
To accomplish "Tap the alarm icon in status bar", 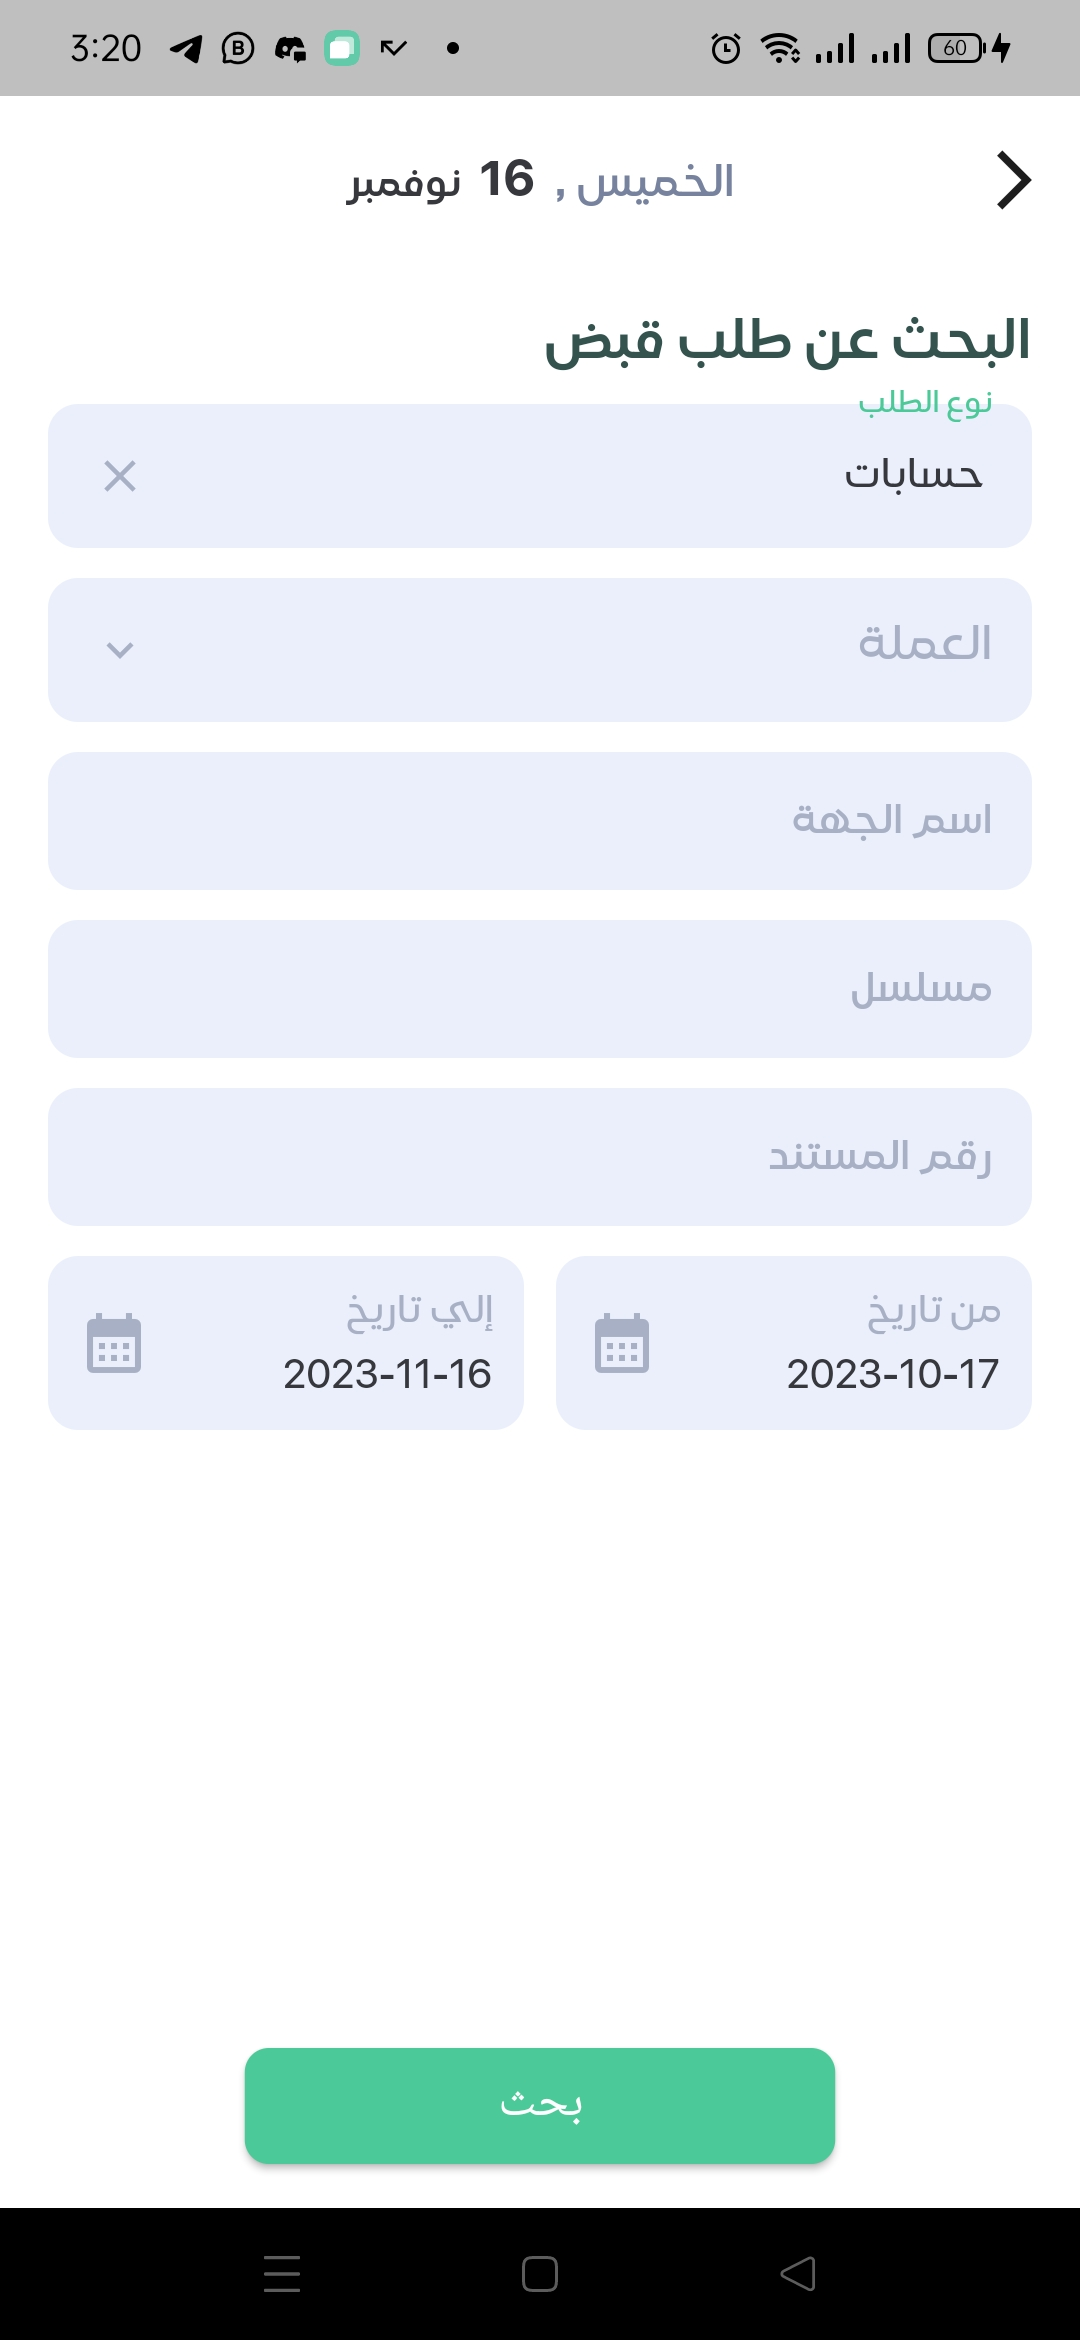I will click(x=726, y=48).
